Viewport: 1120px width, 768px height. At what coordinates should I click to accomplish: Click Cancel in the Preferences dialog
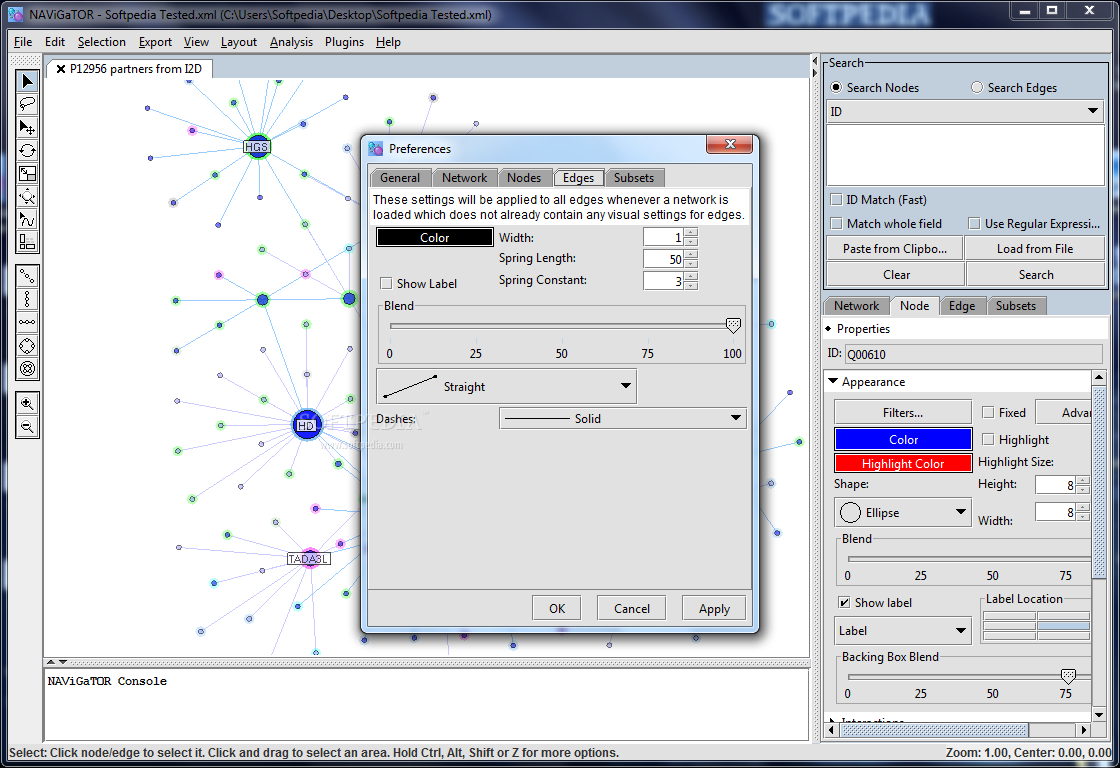click(631, 608)
